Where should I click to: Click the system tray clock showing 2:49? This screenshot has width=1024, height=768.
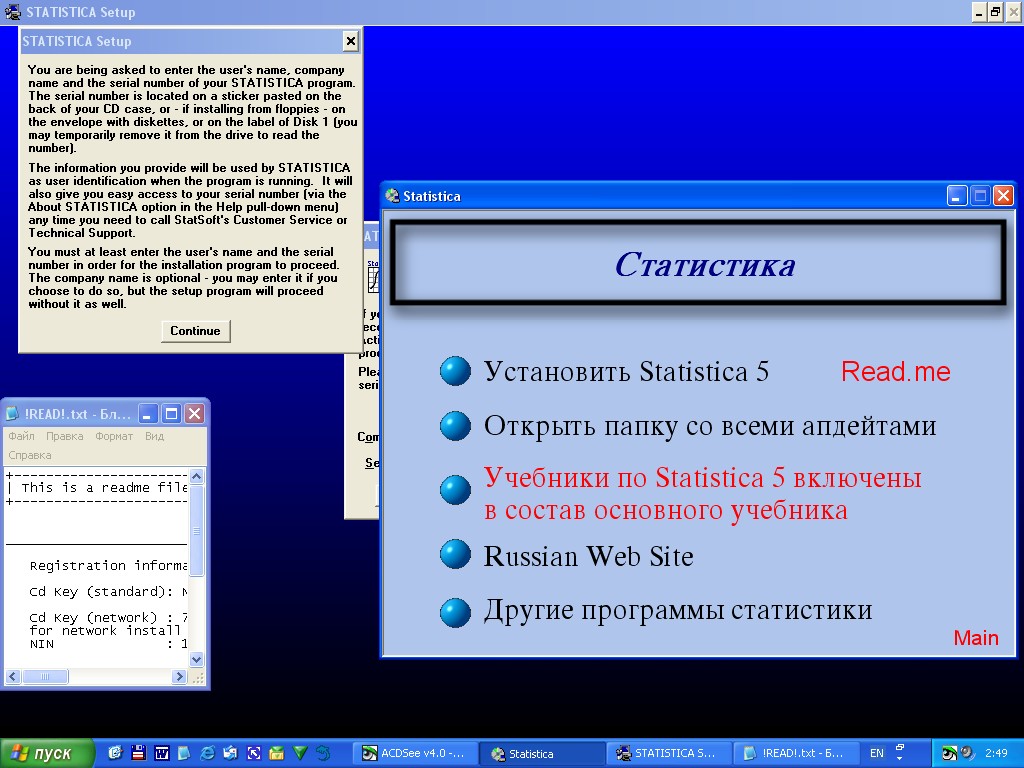click(x=996, y=753)
